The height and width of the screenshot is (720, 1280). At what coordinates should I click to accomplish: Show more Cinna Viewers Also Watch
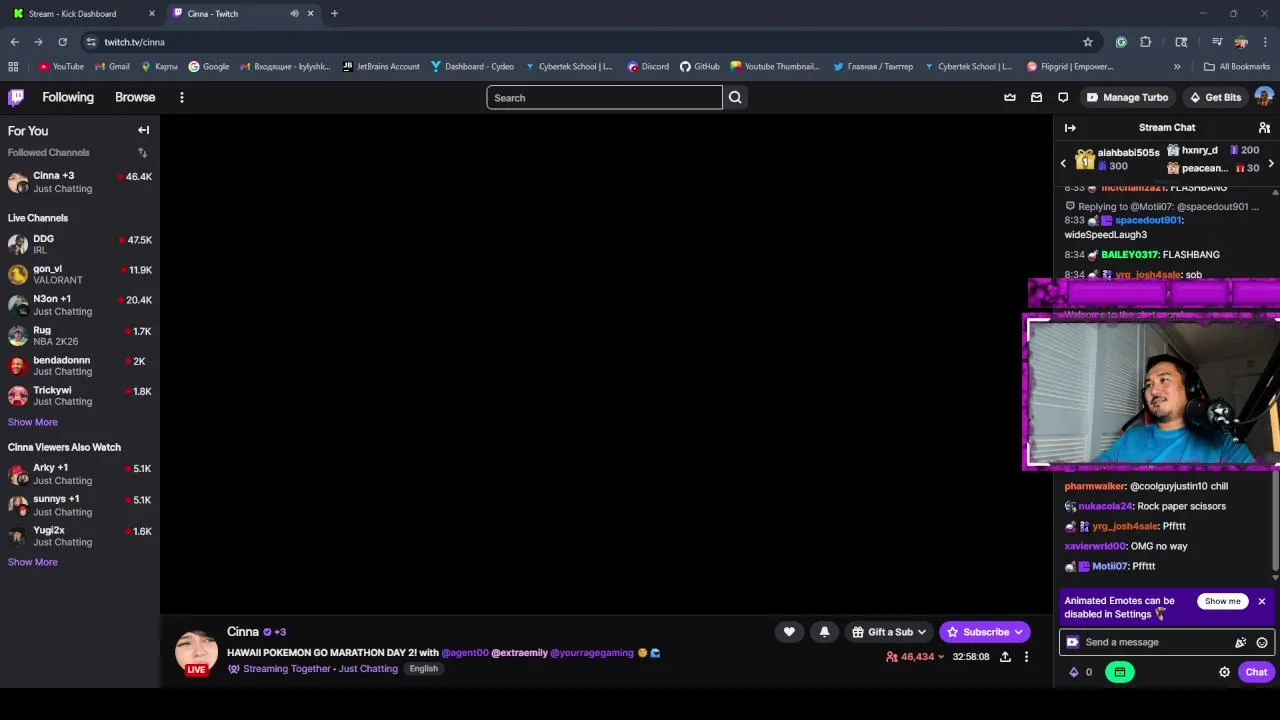pos(33,562)
